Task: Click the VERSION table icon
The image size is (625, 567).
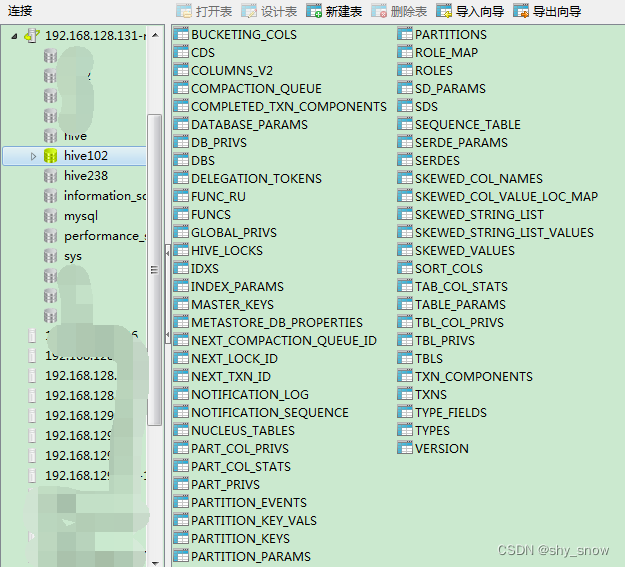Action: (x=405, y=448)
